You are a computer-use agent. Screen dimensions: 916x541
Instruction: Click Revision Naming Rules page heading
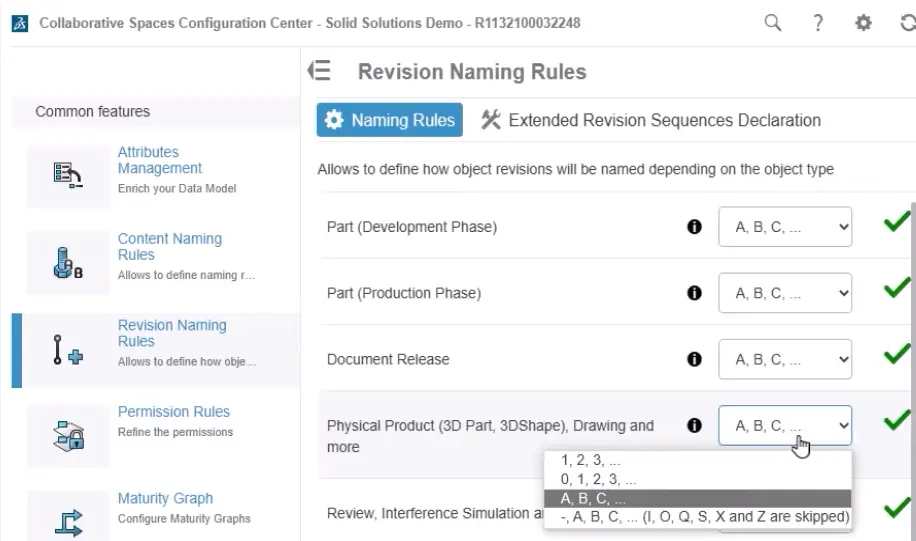click(x=472, y=71)
